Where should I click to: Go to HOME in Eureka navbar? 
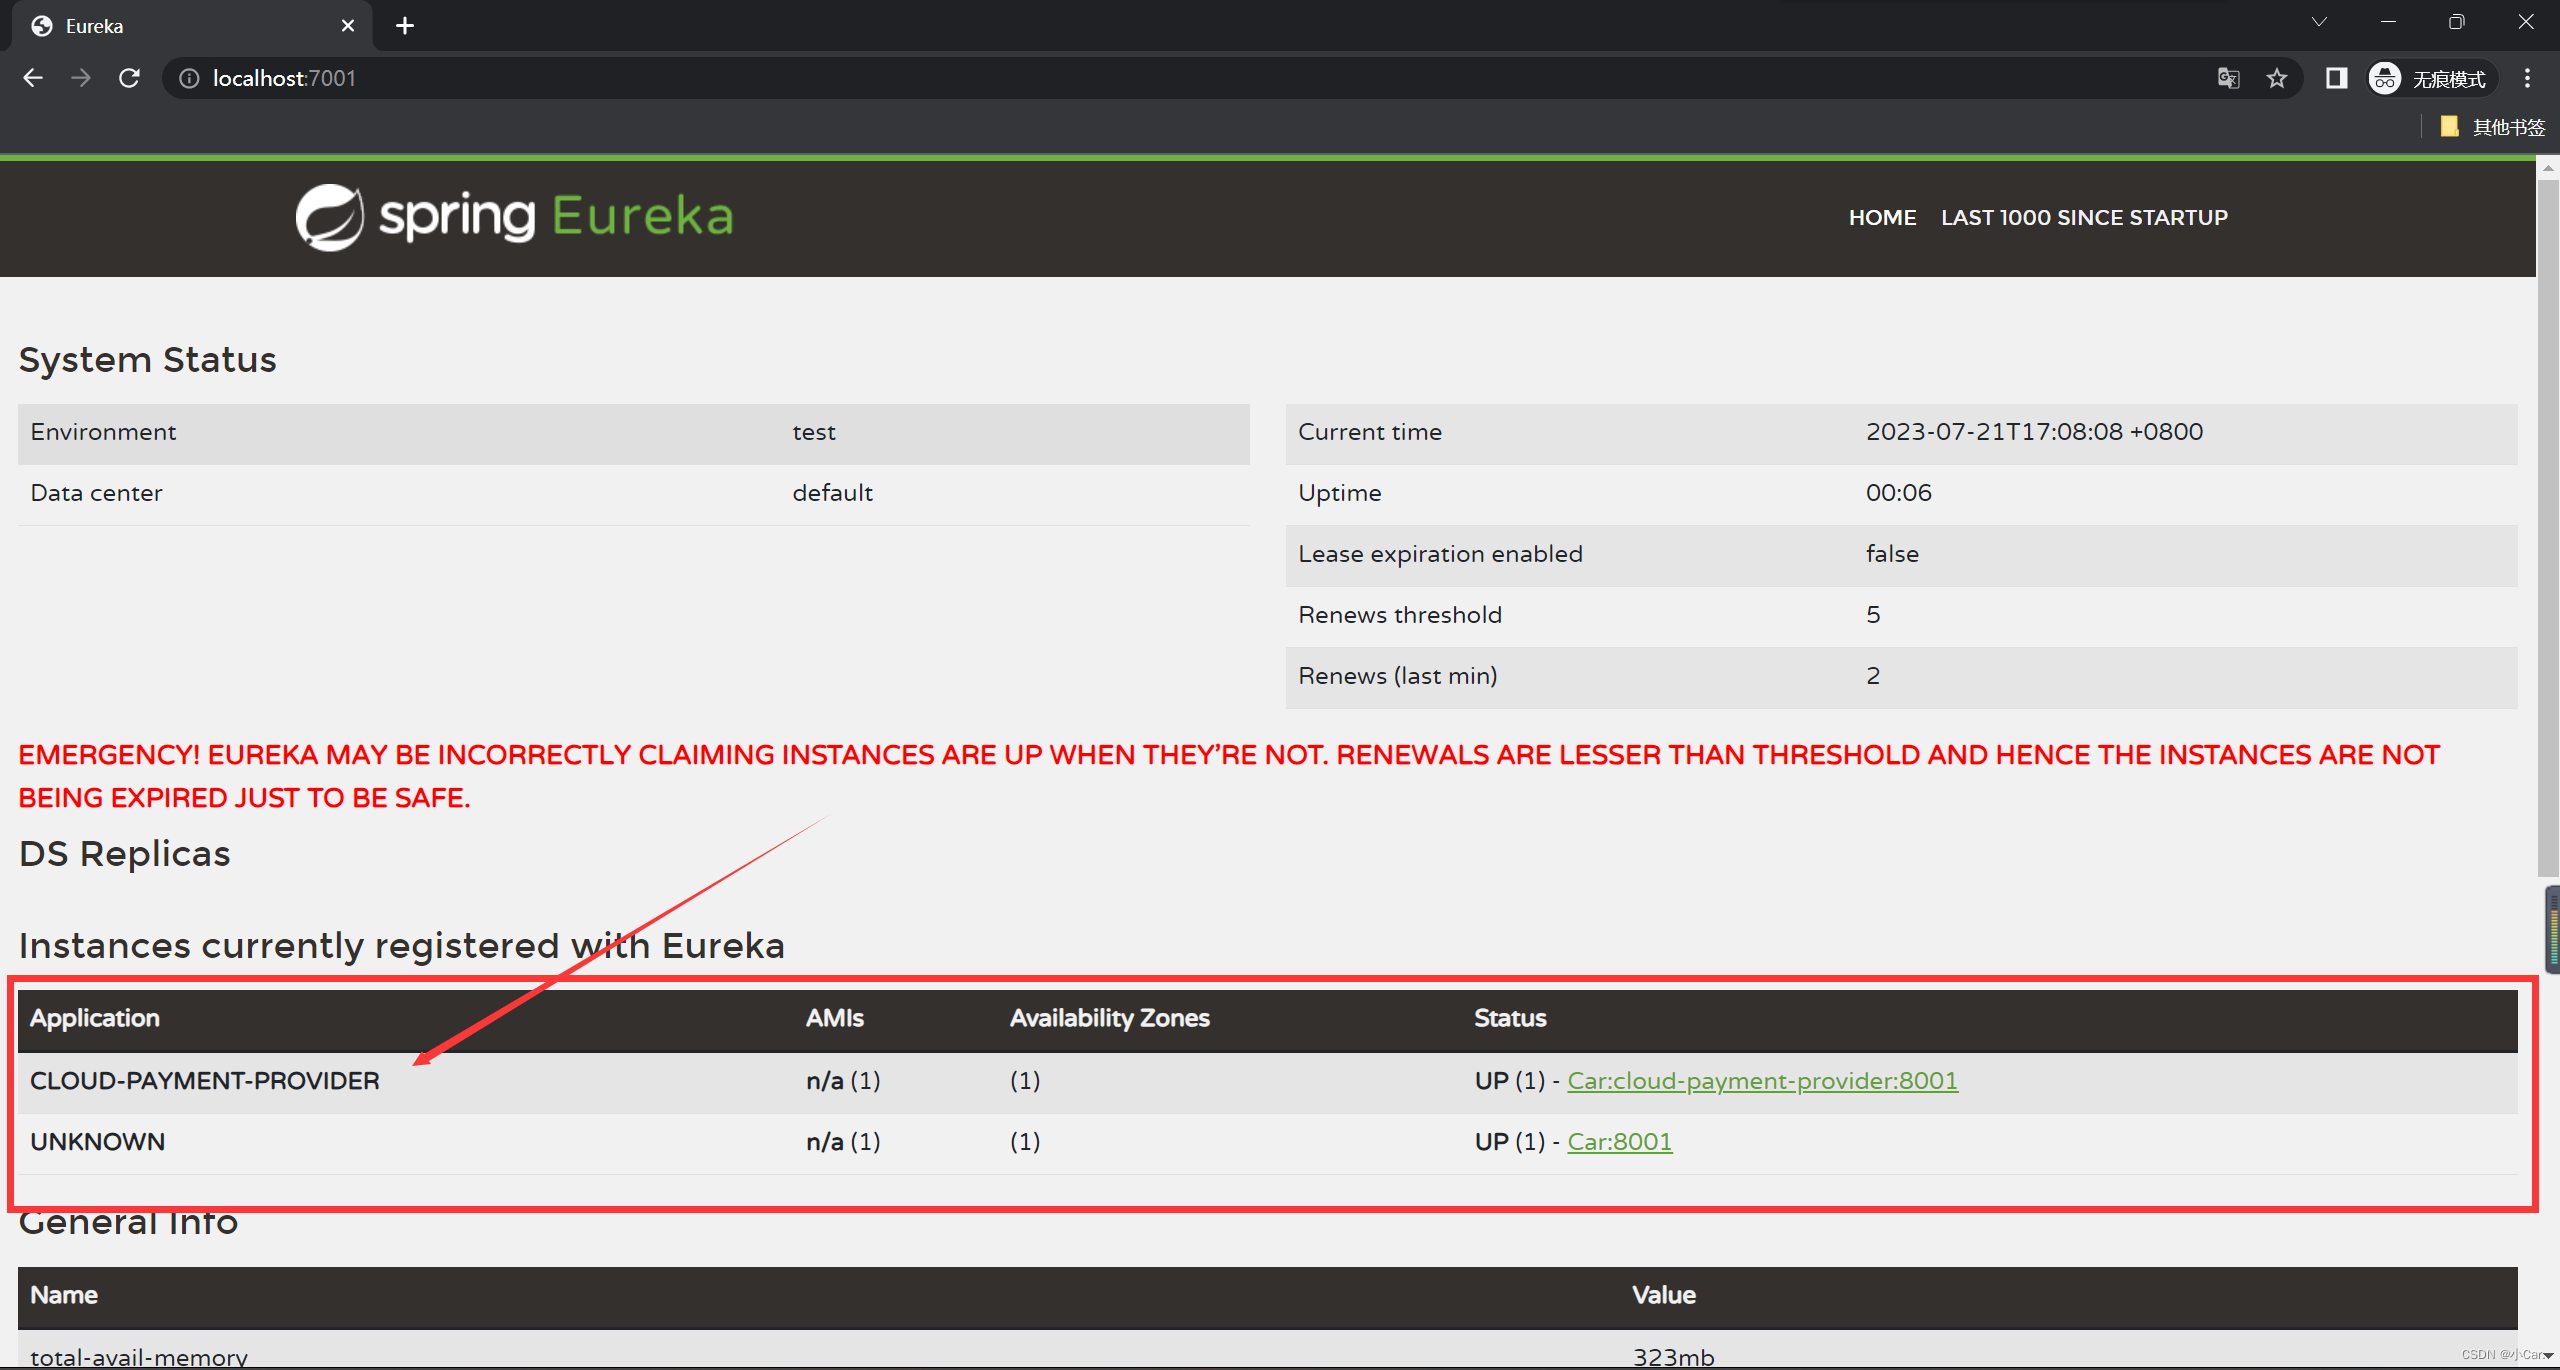point(1882,217)
